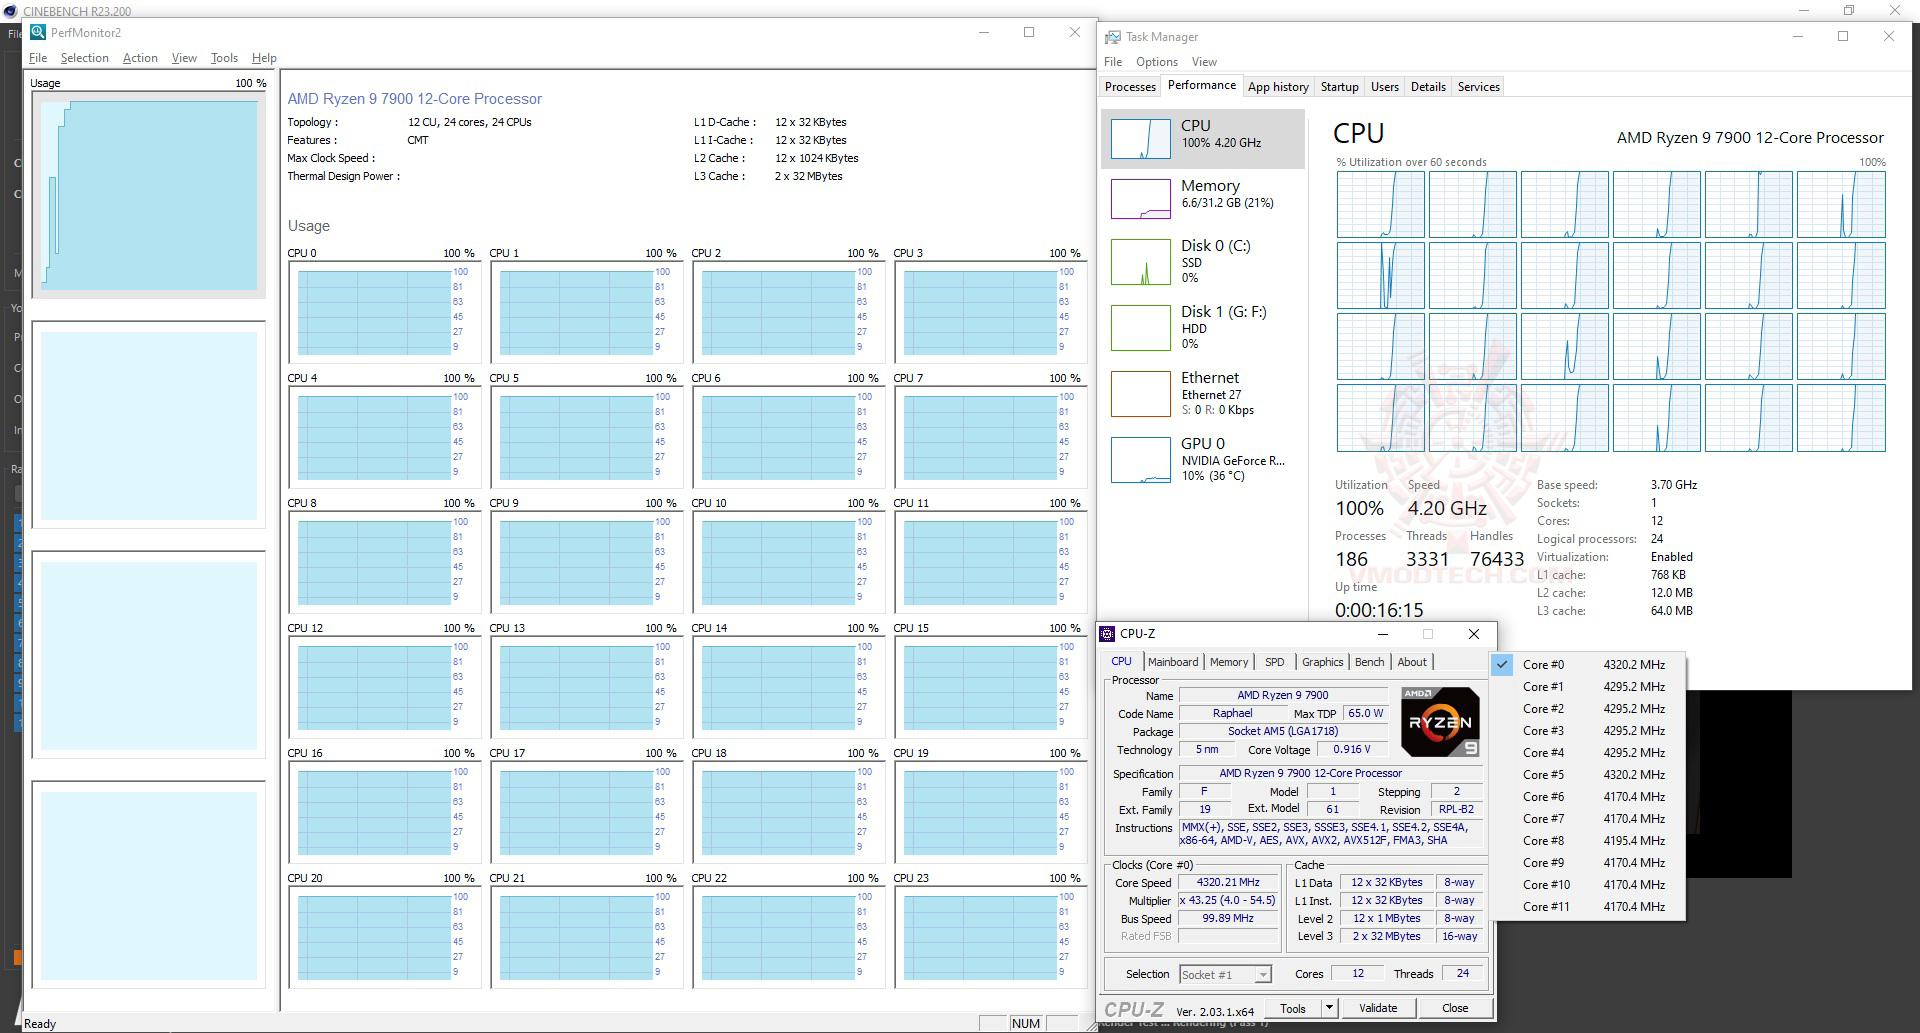Open Task Manager View menu
This screenshot has width=1920, height=1033.
tap(1204, 62)
